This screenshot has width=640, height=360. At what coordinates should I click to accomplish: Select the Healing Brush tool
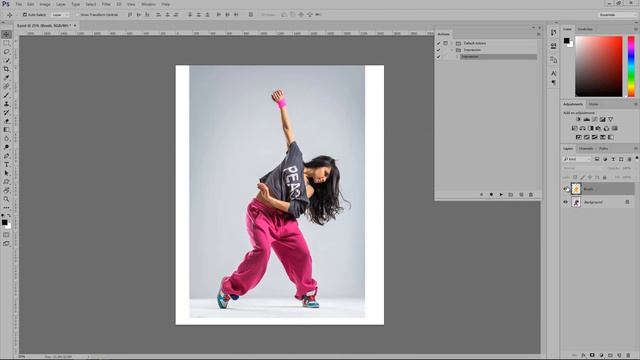6,87
